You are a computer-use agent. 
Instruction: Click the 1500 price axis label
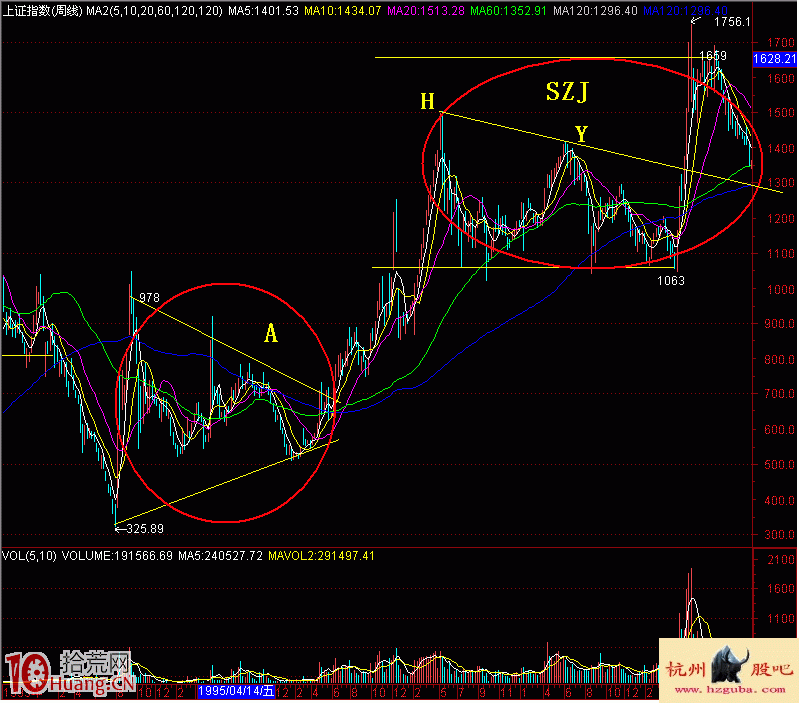781,113
